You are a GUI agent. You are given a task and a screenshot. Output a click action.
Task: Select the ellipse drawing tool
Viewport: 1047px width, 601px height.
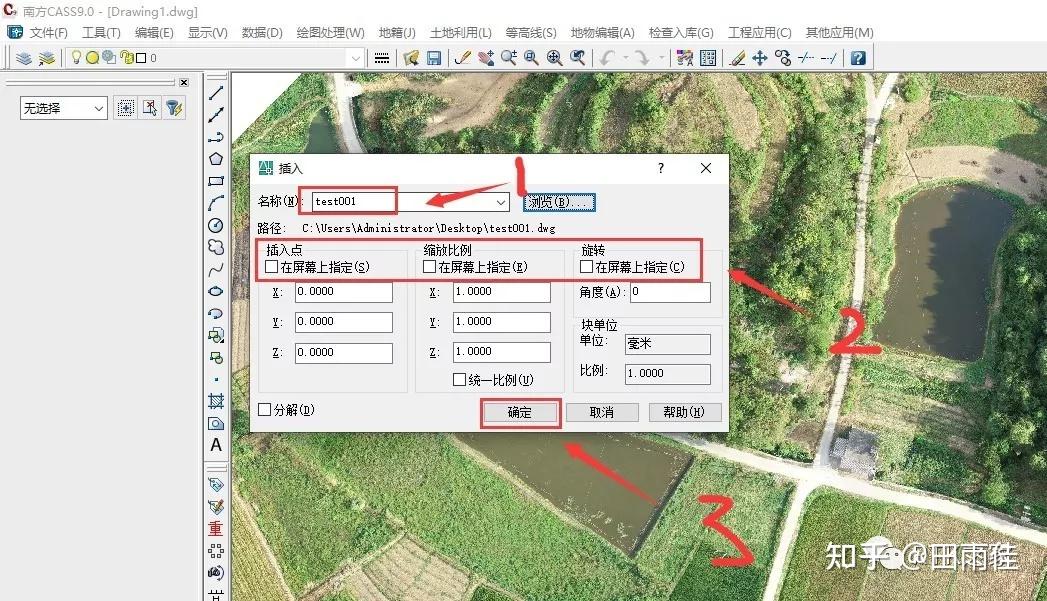click(x=216, y=292)
